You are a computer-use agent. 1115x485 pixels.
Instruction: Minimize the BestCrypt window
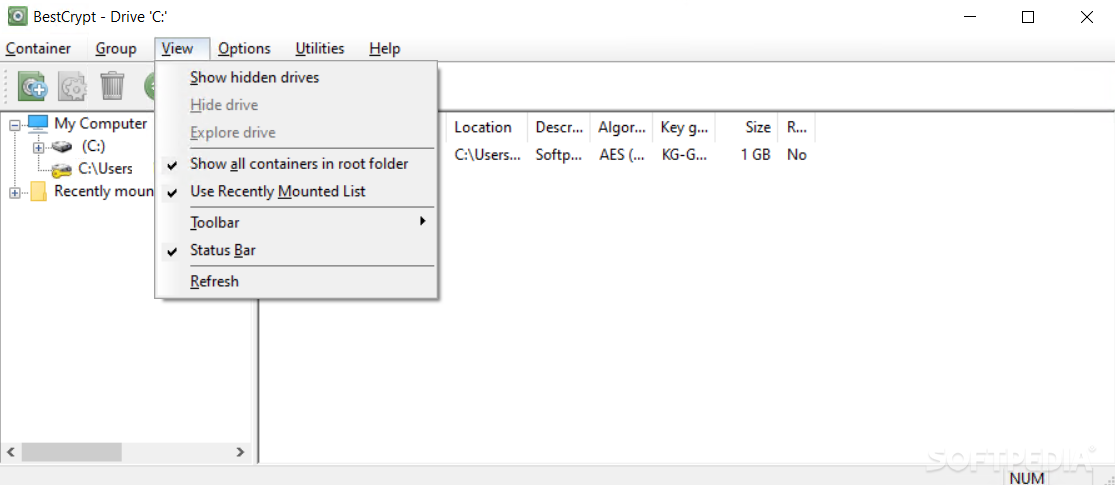[x=969, y=18]
